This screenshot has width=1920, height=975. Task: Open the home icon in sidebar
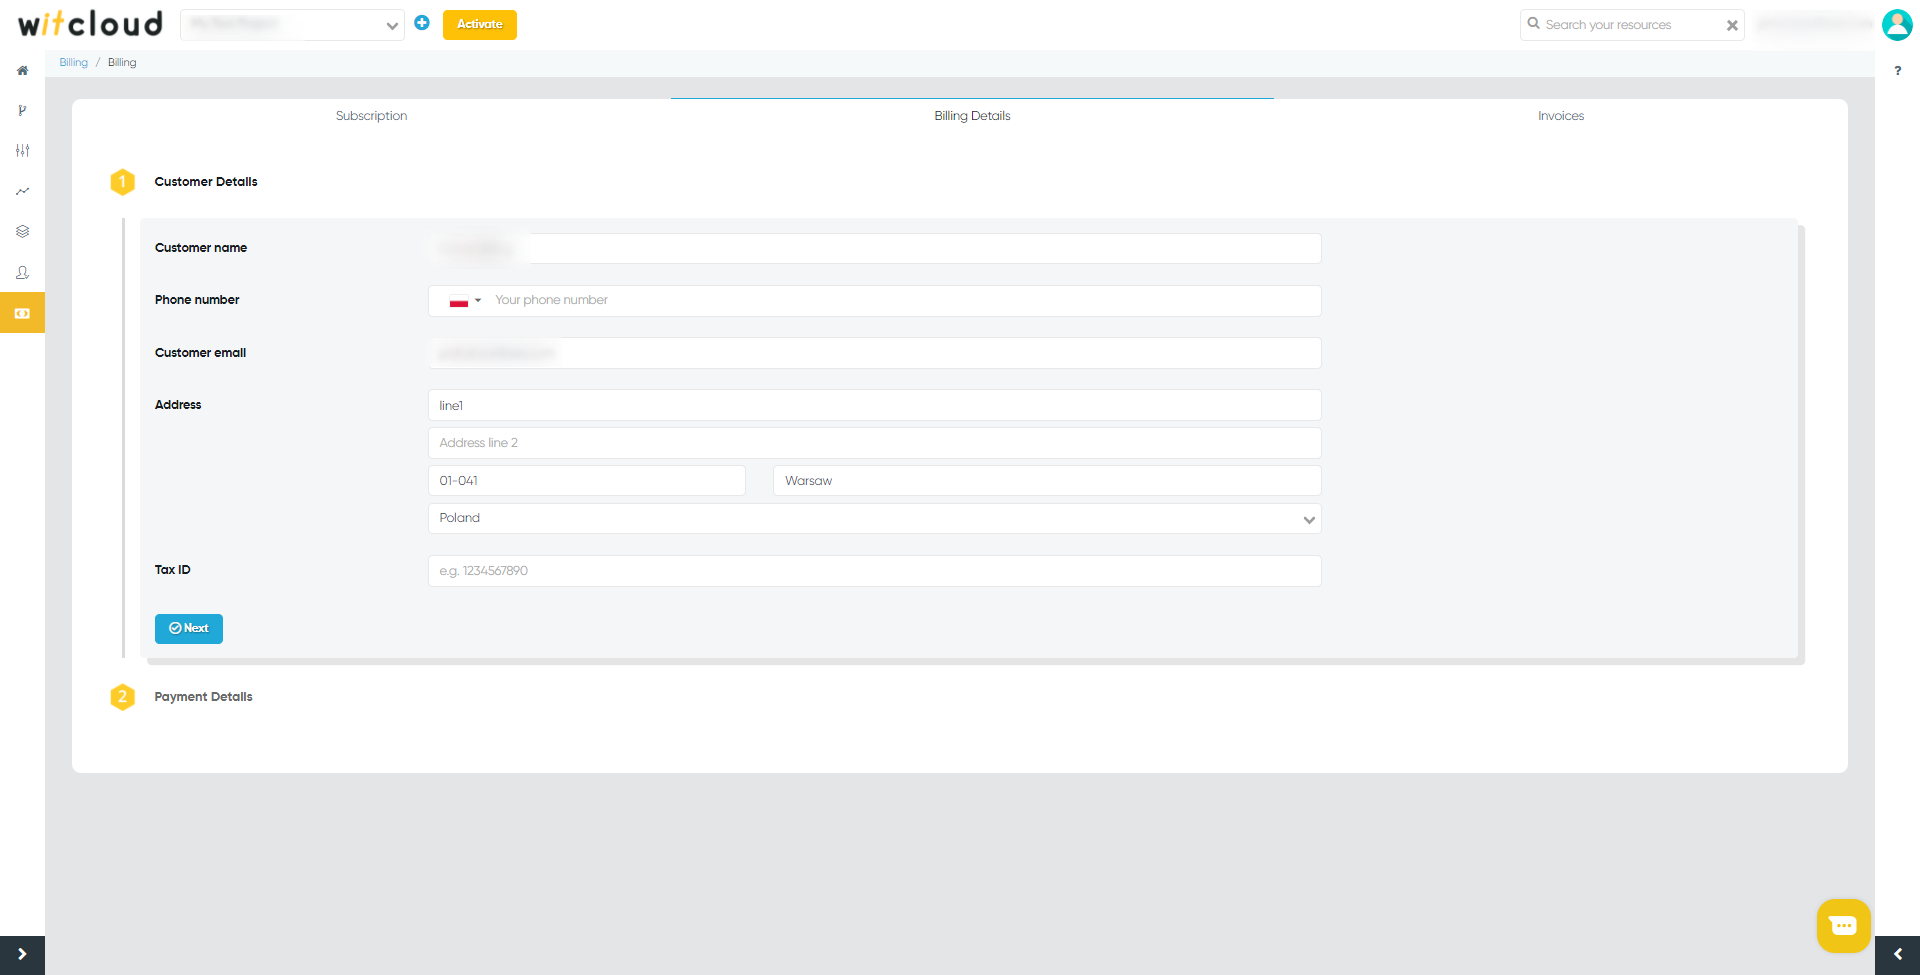(22, 70)
